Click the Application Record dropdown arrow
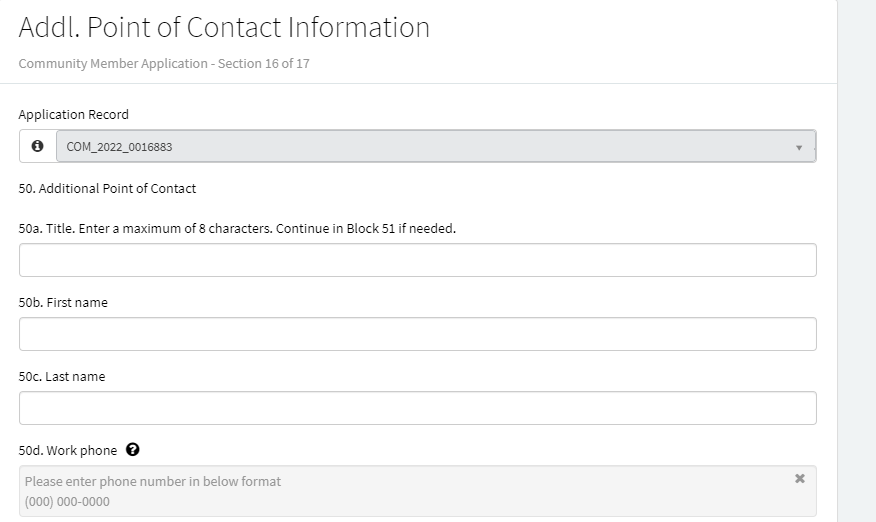The height and width of the screenshot is (522, 876). click(799, 147)
